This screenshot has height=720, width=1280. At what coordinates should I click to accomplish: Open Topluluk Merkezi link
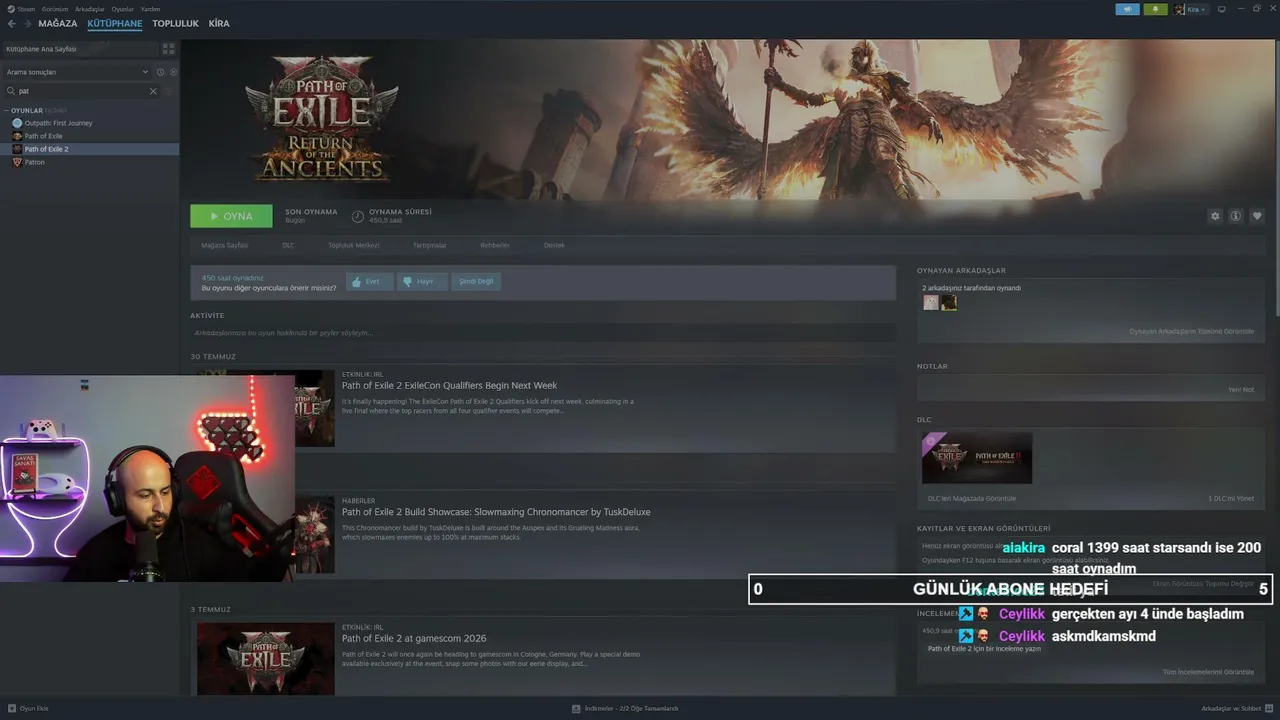click(x=354, y=245)
